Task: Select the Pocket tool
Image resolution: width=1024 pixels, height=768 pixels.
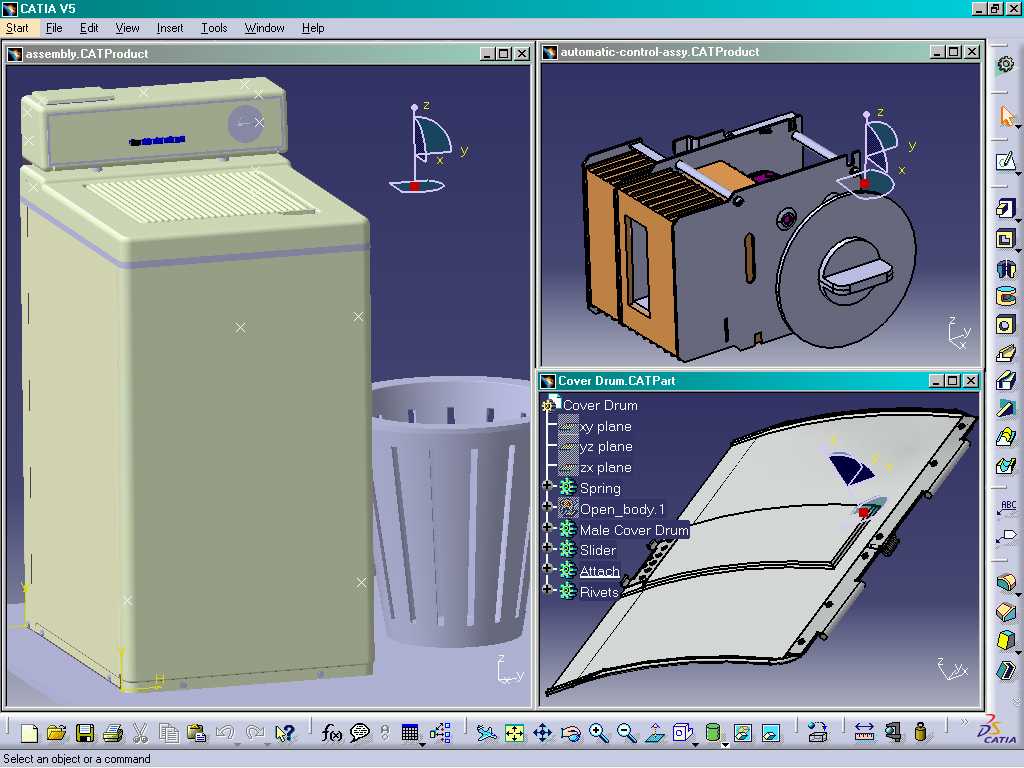Action: click(1006, 239)
